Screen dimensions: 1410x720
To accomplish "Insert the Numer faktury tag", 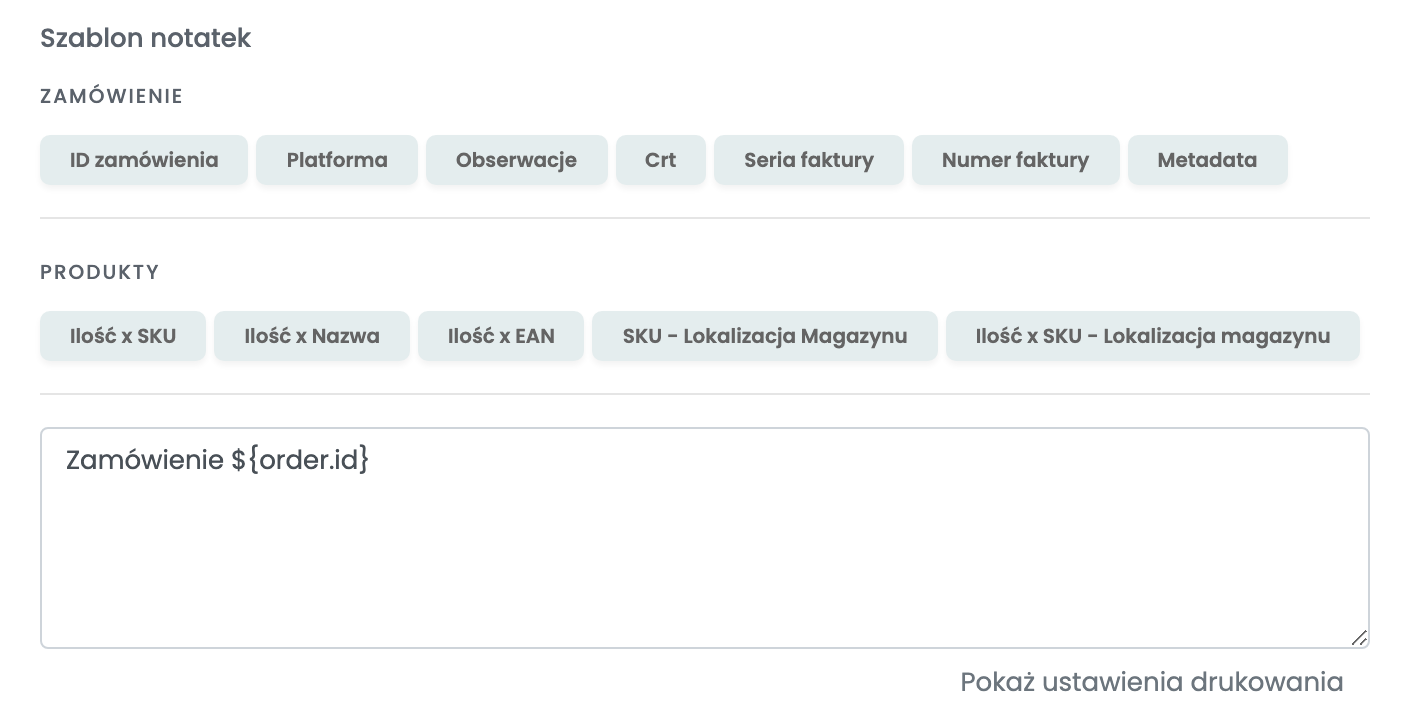I will tap(1016, 160).
